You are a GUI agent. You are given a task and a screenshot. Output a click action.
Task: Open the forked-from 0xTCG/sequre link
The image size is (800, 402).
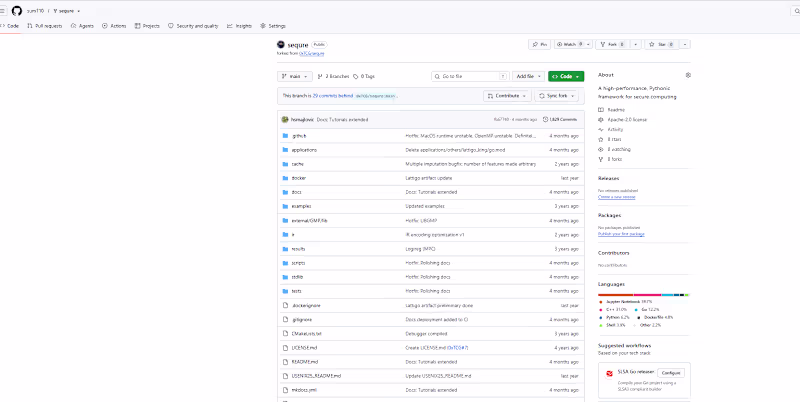coord(311,53)
